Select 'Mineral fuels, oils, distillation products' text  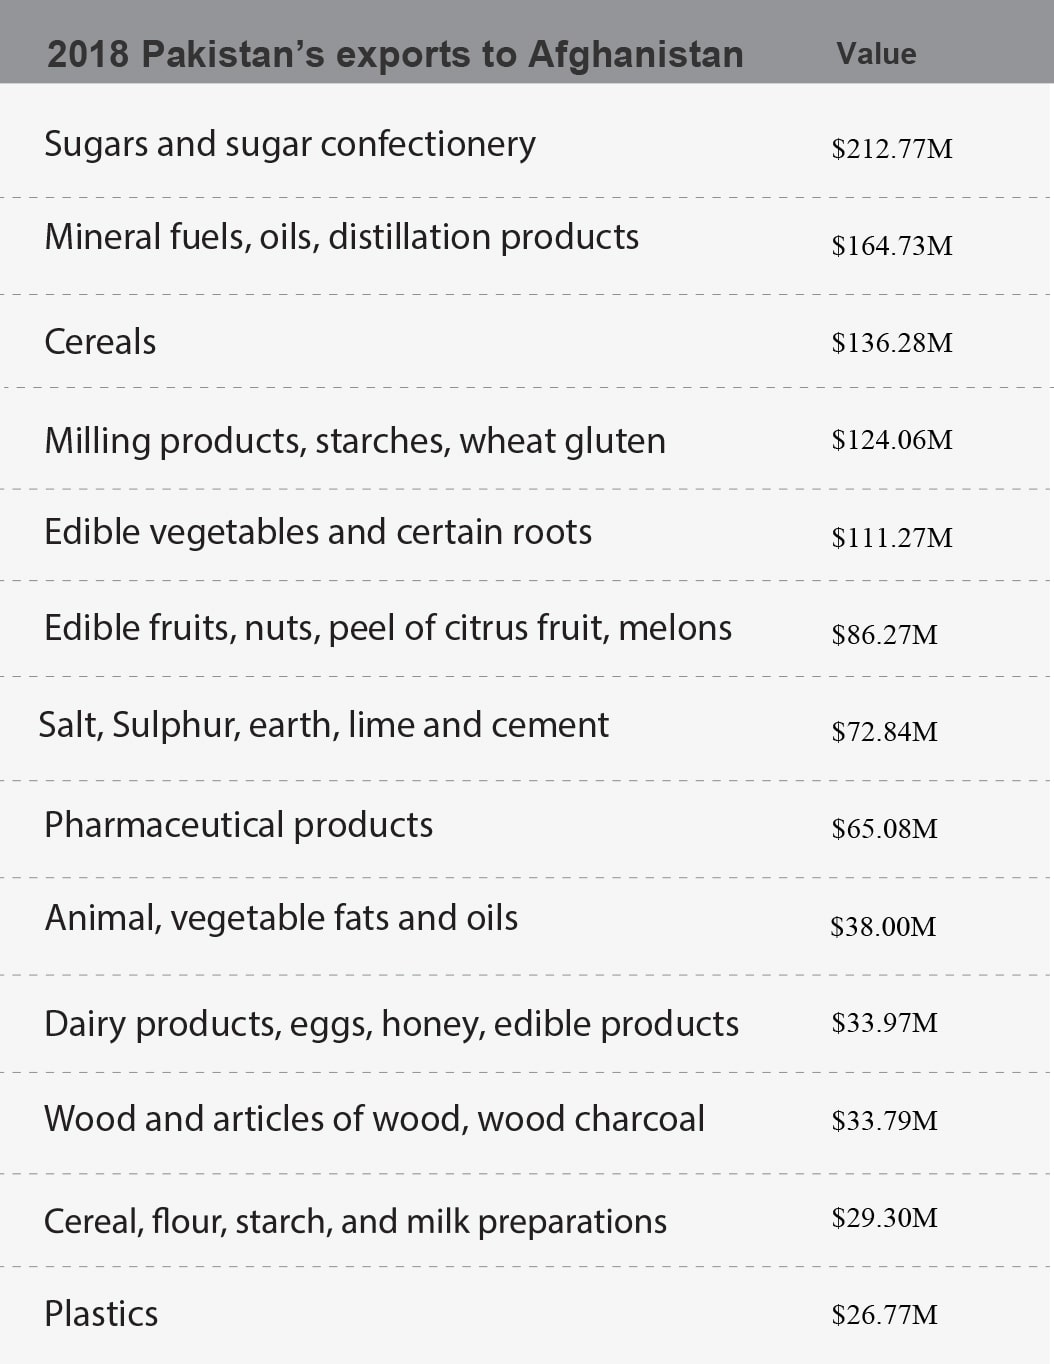pos(341,237)
